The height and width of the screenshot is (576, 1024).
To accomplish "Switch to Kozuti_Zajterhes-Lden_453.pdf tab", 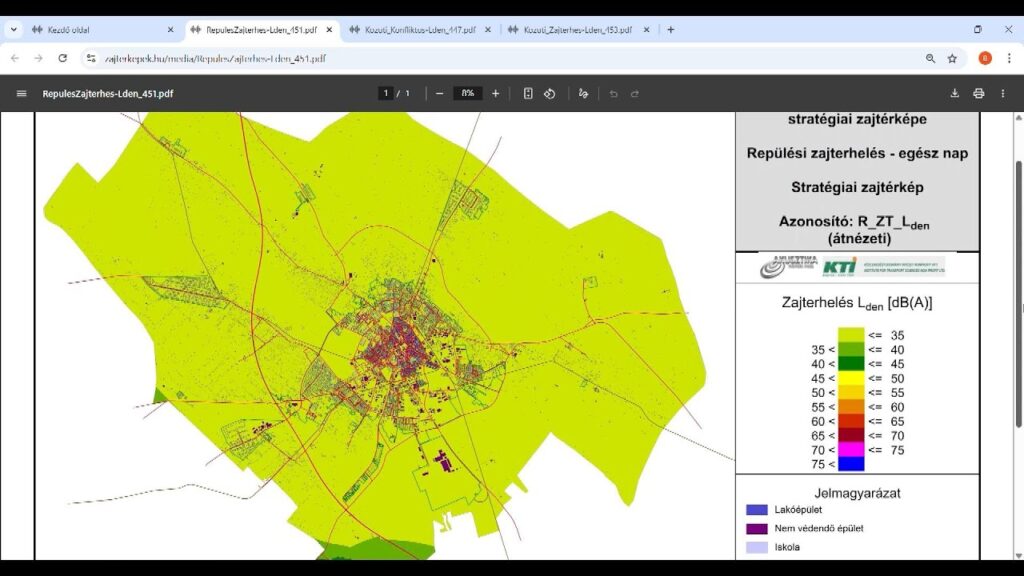I will 577,30.
